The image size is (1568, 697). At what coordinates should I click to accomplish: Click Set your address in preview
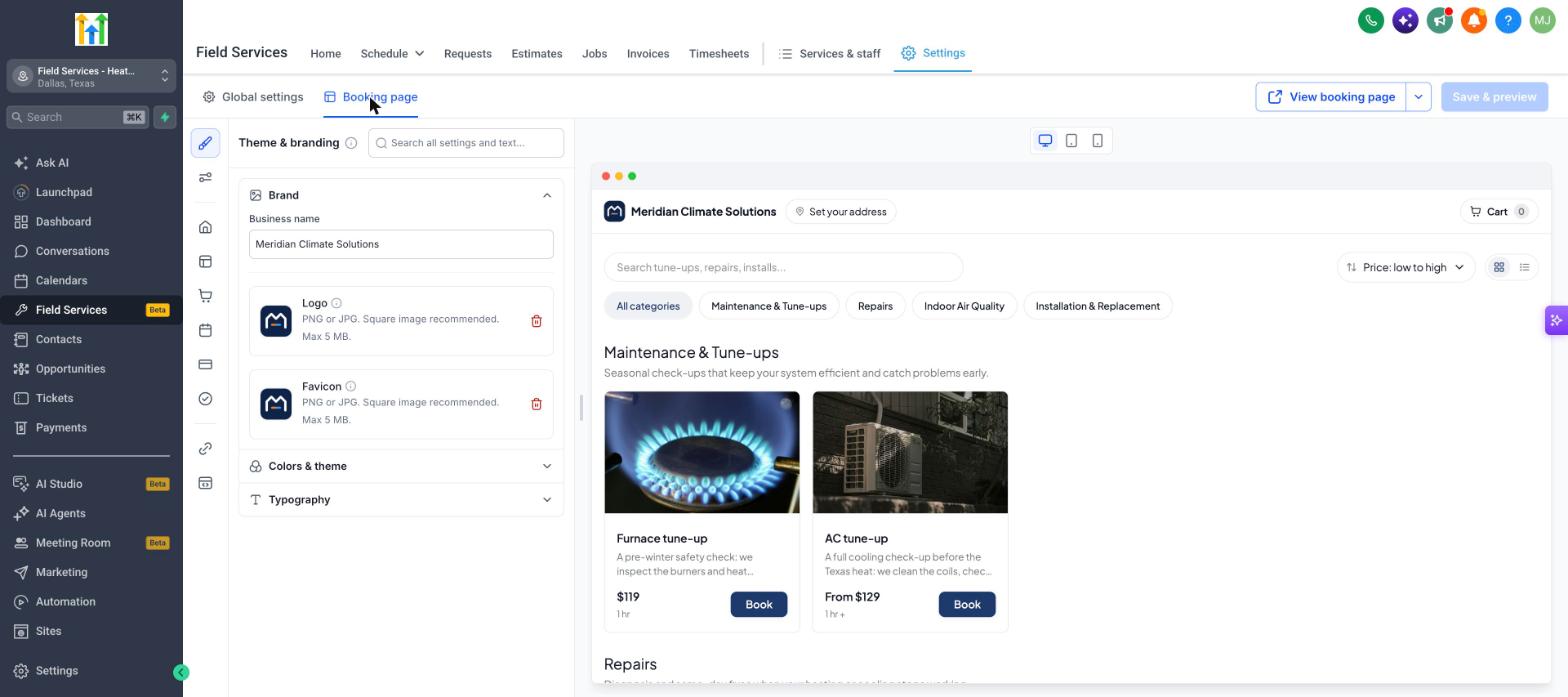841,212
